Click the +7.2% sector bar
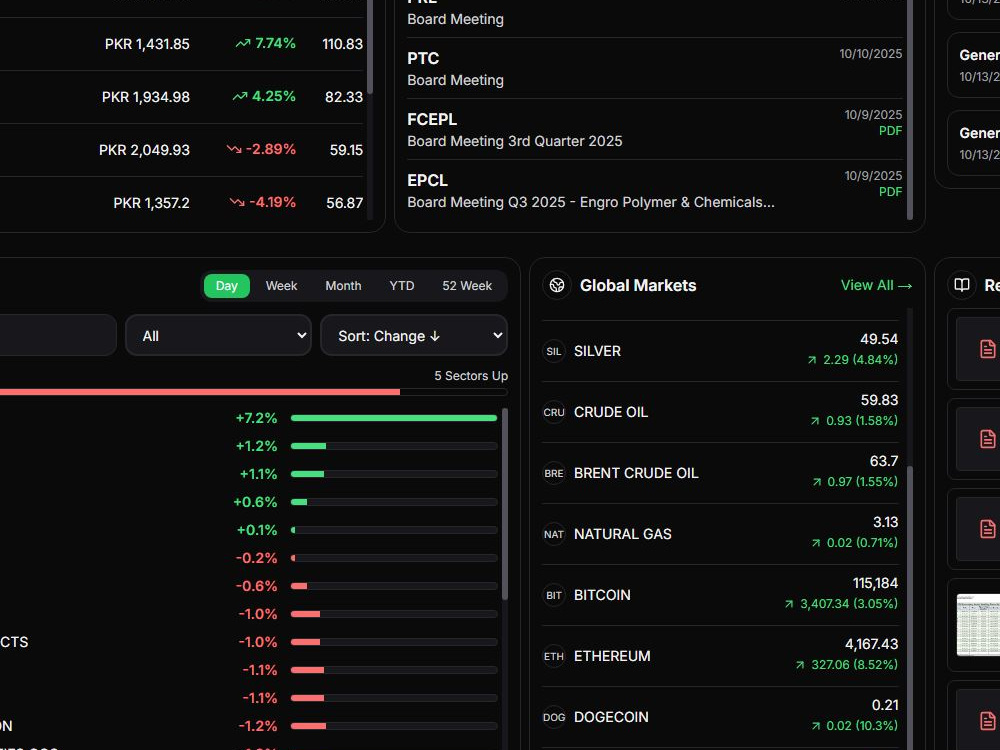 pyautogui.click(x=393, y=418)
